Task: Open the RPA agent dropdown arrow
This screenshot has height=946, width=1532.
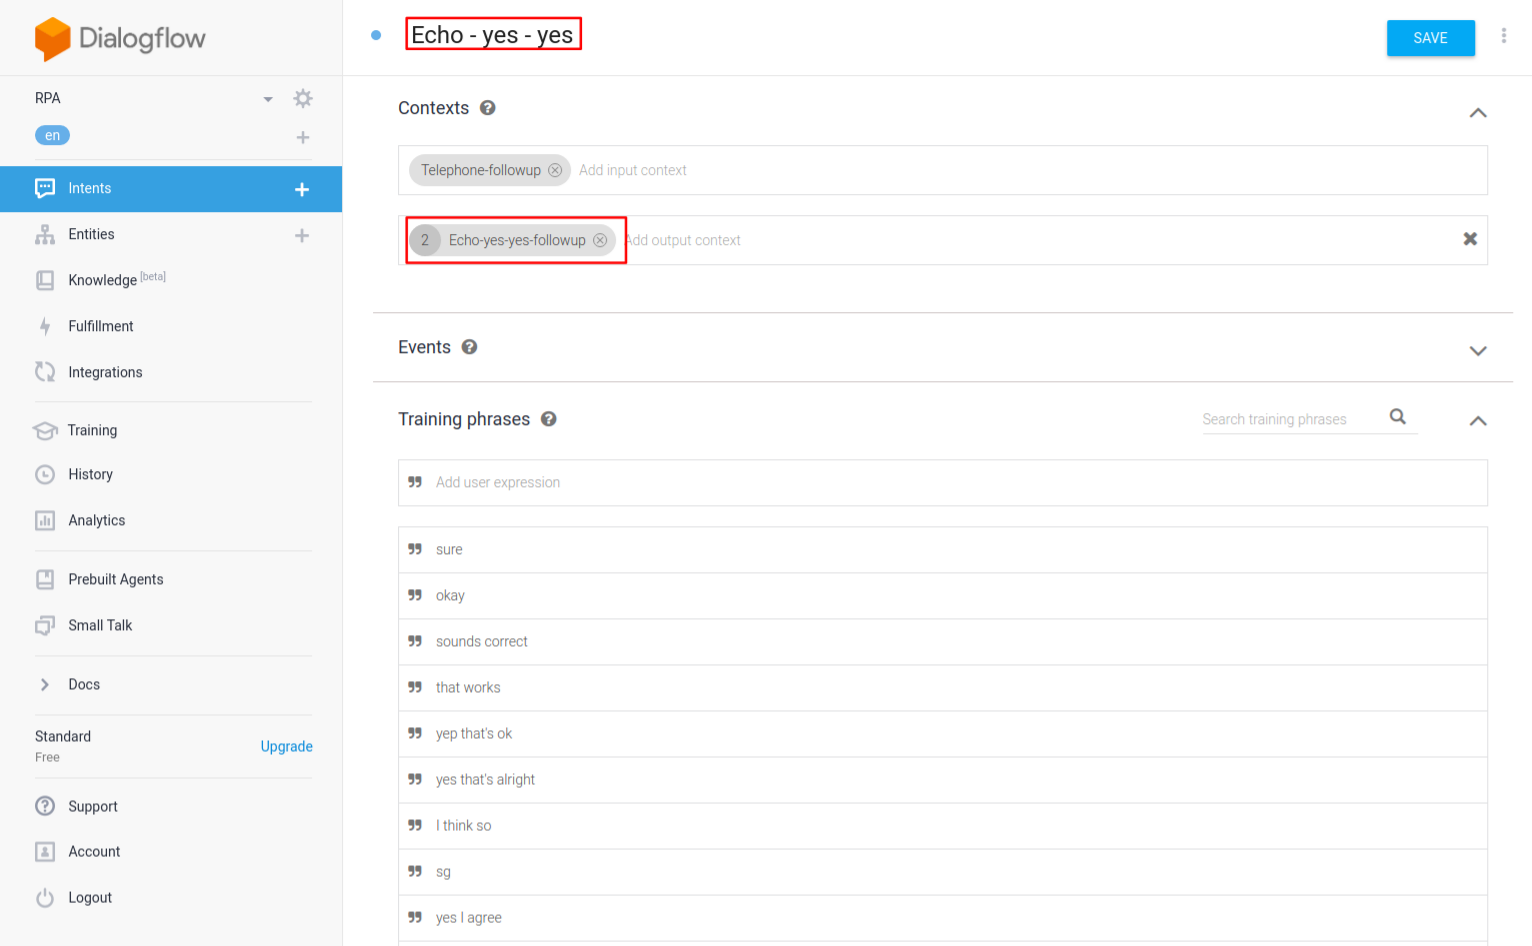Action: pos(268,99)
